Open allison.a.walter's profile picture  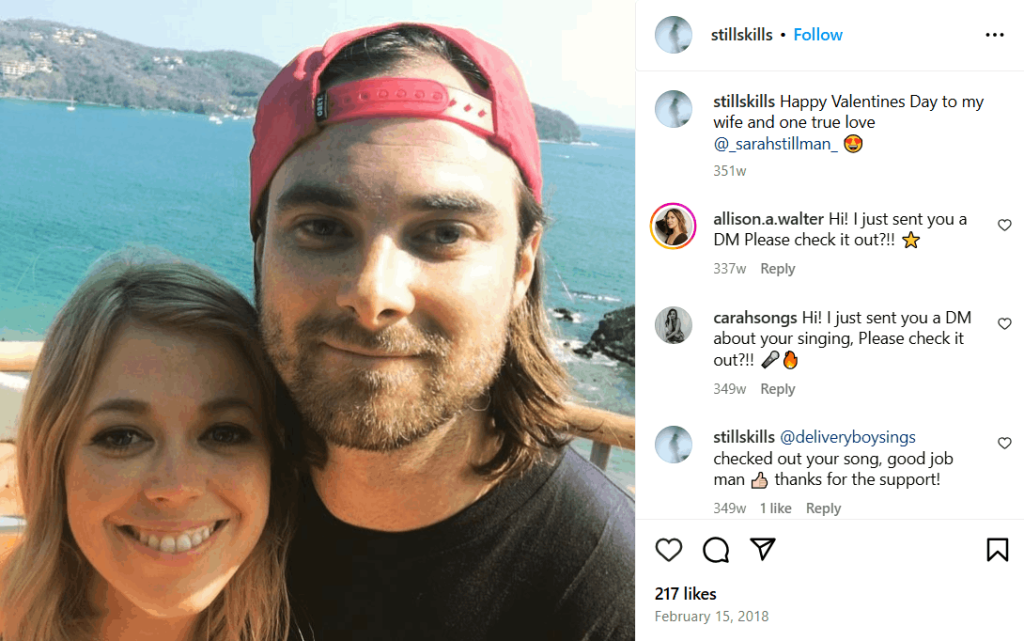coord(673,226)
